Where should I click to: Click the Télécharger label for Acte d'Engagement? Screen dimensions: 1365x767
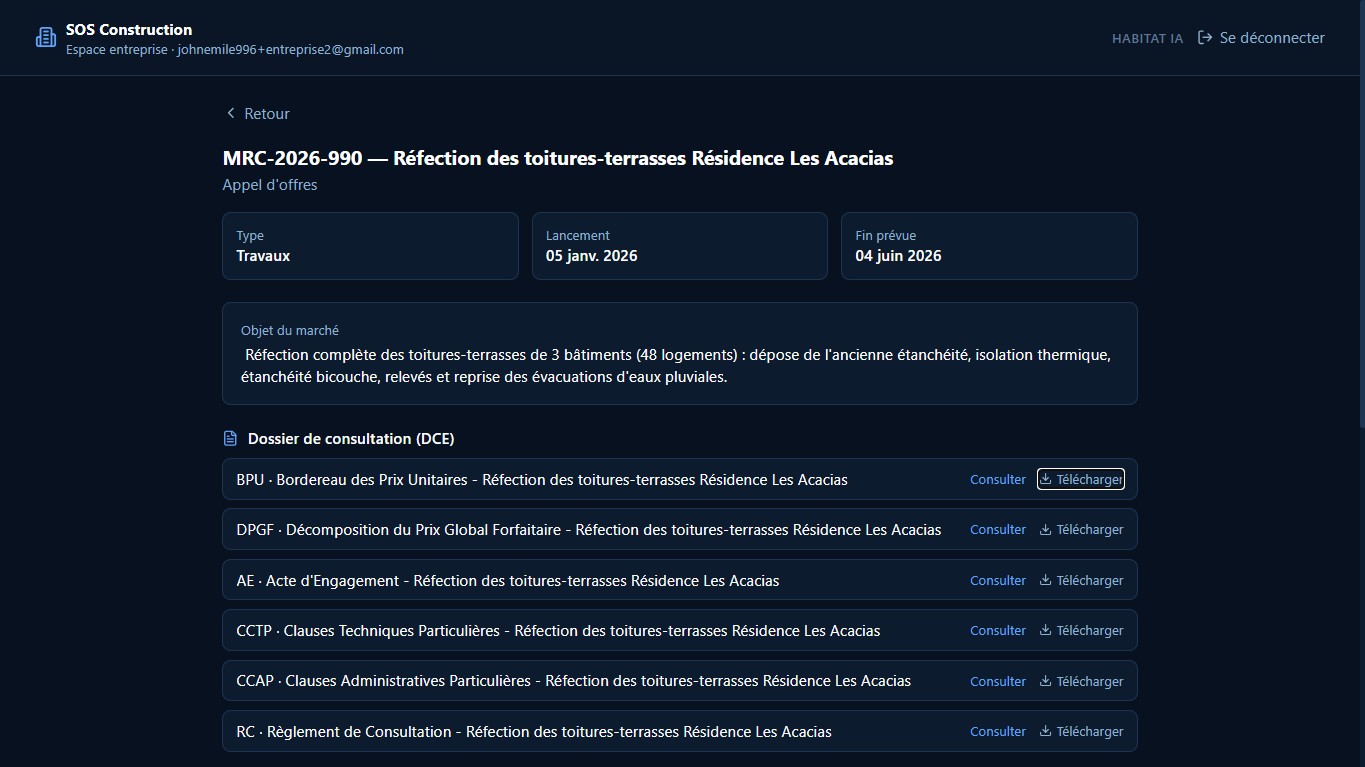tap(1090, 580)
